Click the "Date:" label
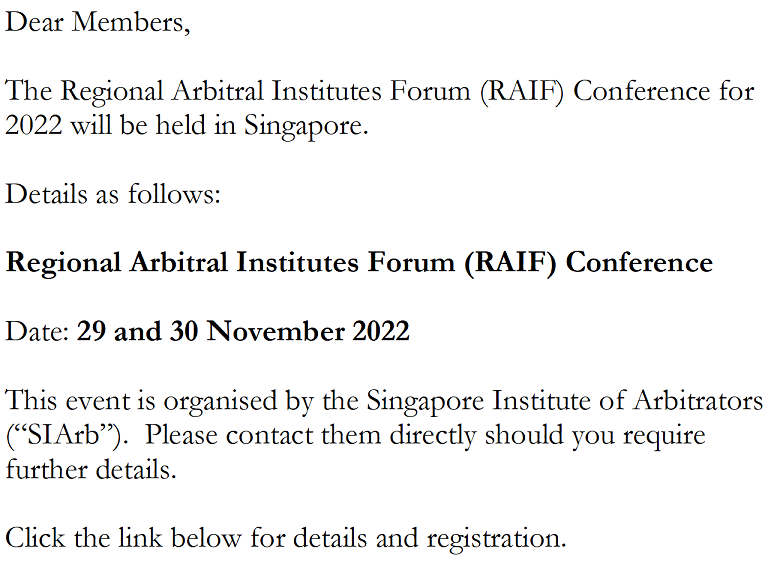The height and width of the screenshot is (567, 765). click(38, 330)
